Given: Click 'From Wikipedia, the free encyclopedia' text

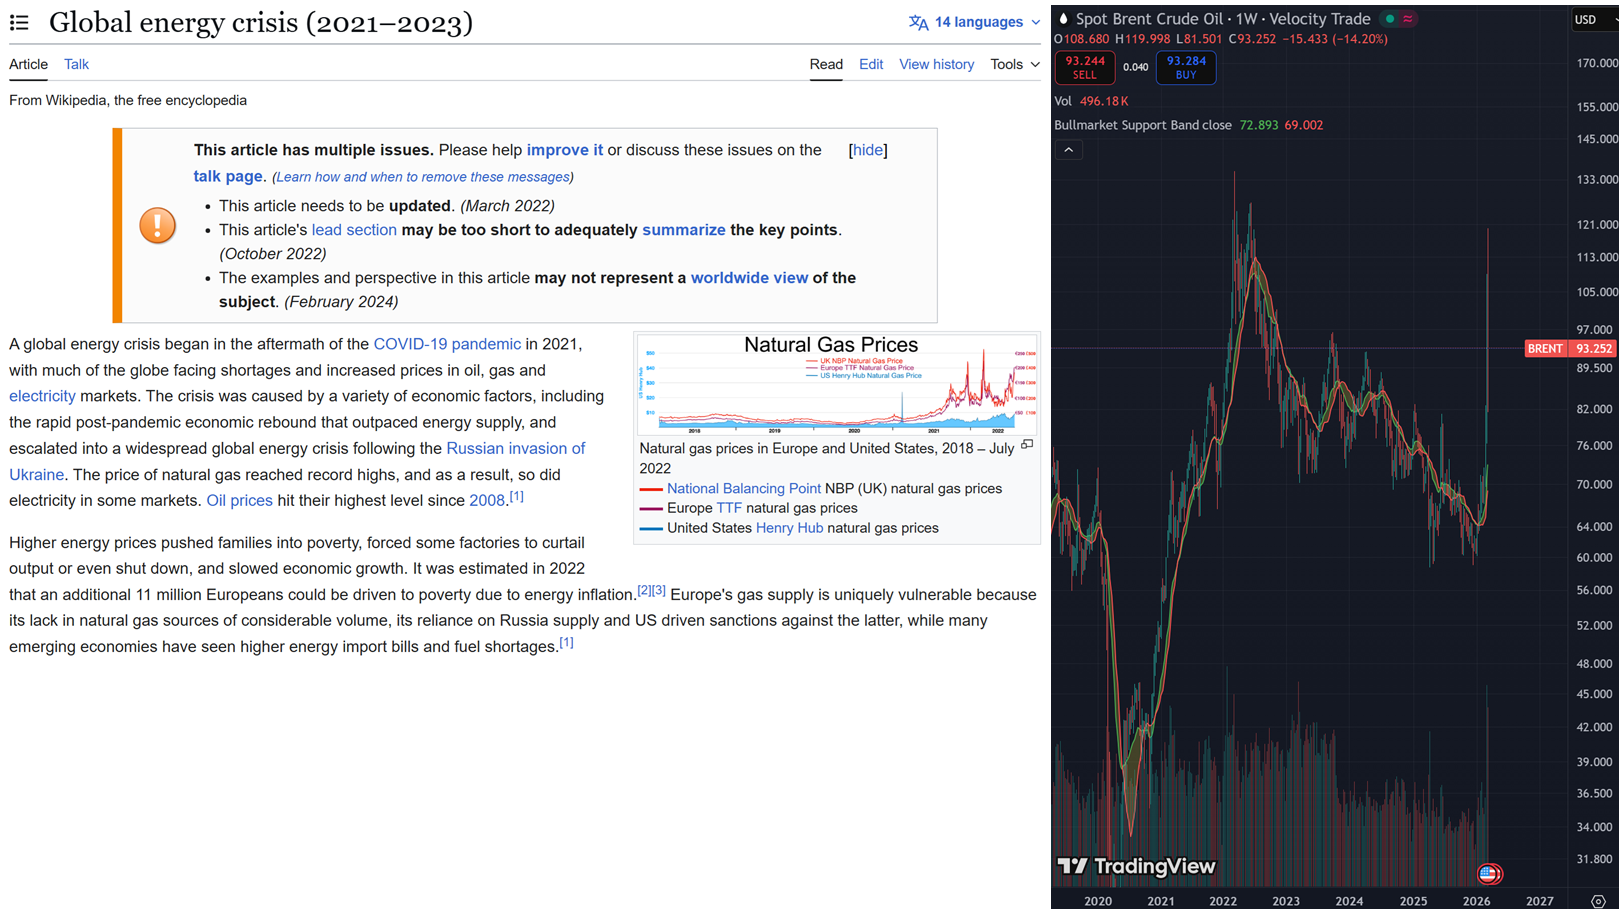Looking at the screenshot, I should coord(128,100).
